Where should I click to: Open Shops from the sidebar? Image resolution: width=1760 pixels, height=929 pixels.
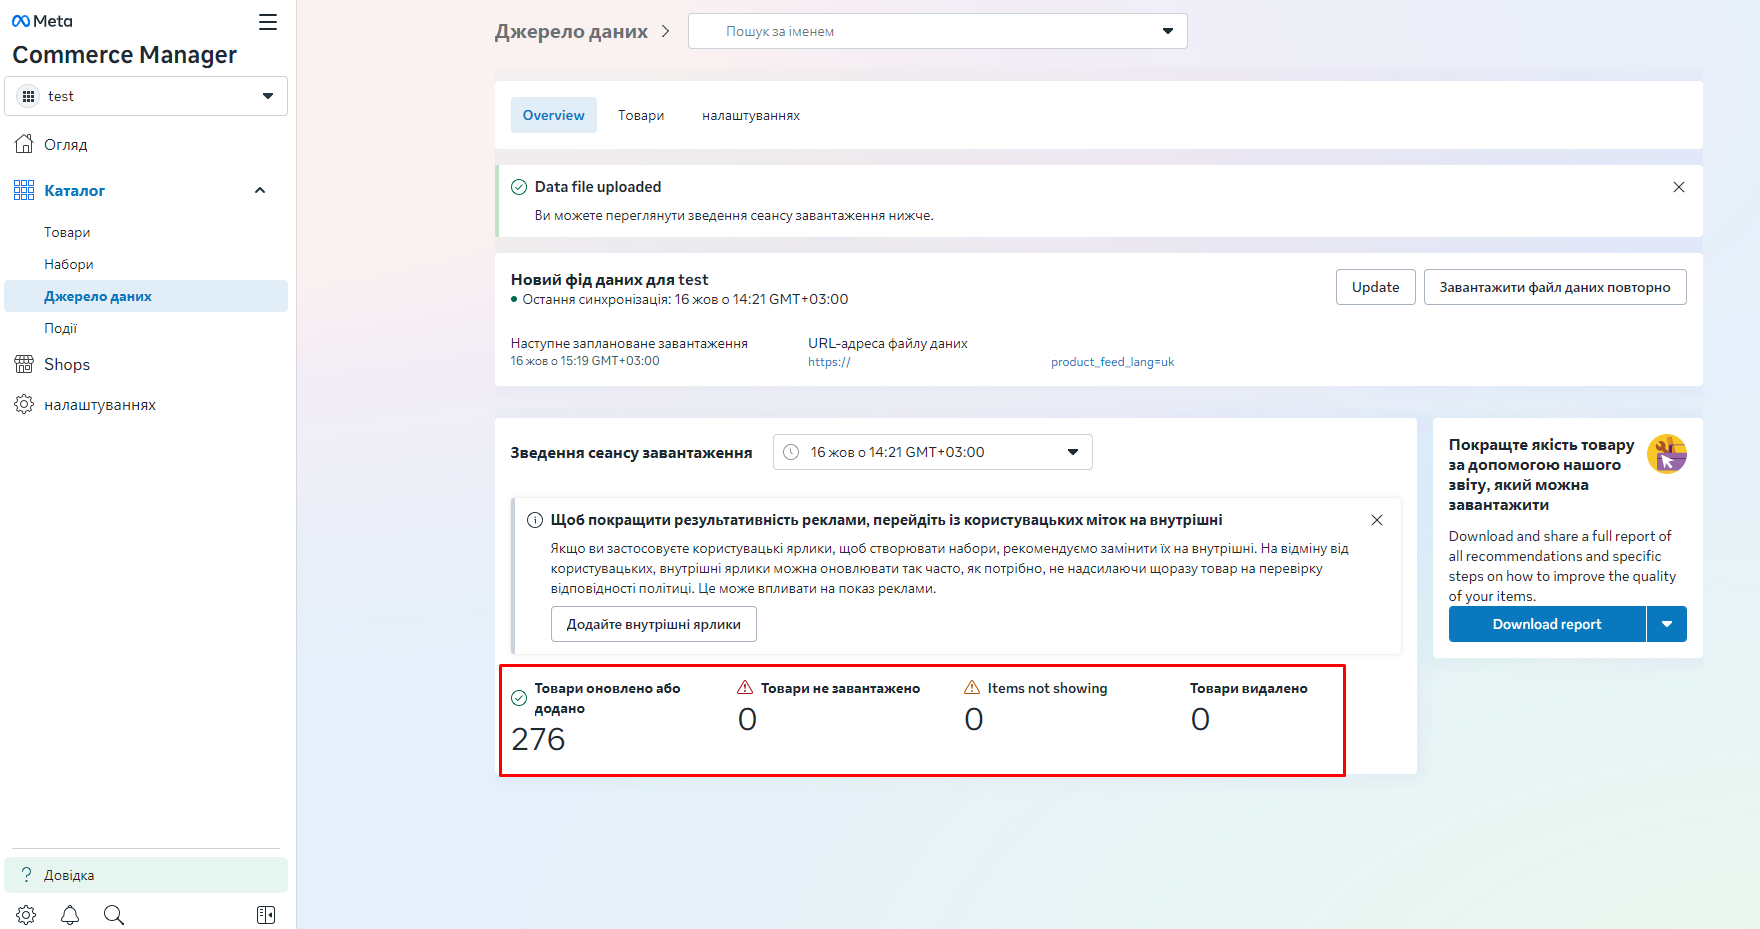(x=67, y=365)
